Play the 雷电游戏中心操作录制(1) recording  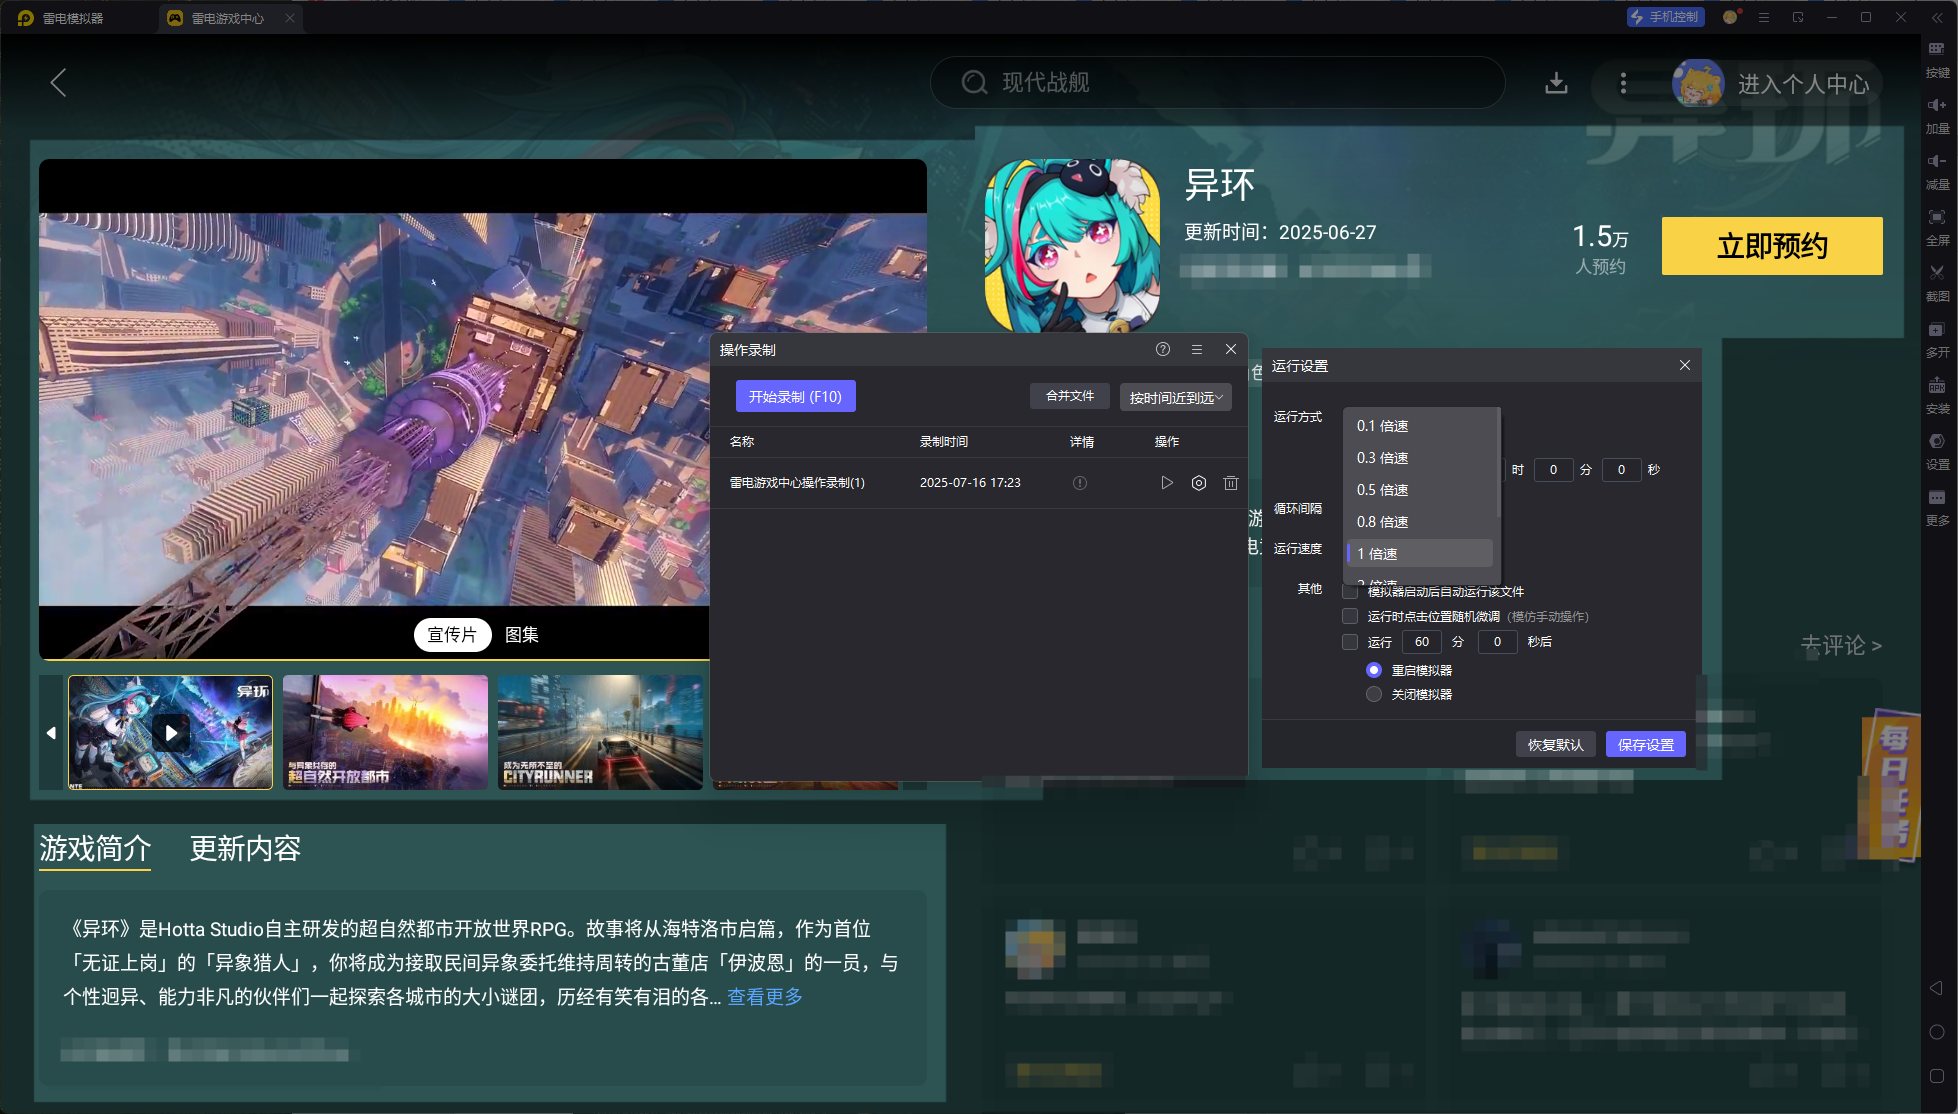coord(1167,482)
